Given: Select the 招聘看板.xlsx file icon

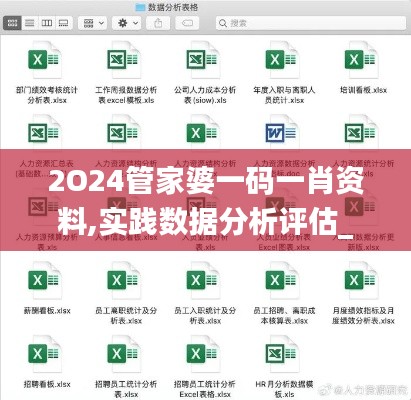Looking at the screenshot, I should click(44, 354).
